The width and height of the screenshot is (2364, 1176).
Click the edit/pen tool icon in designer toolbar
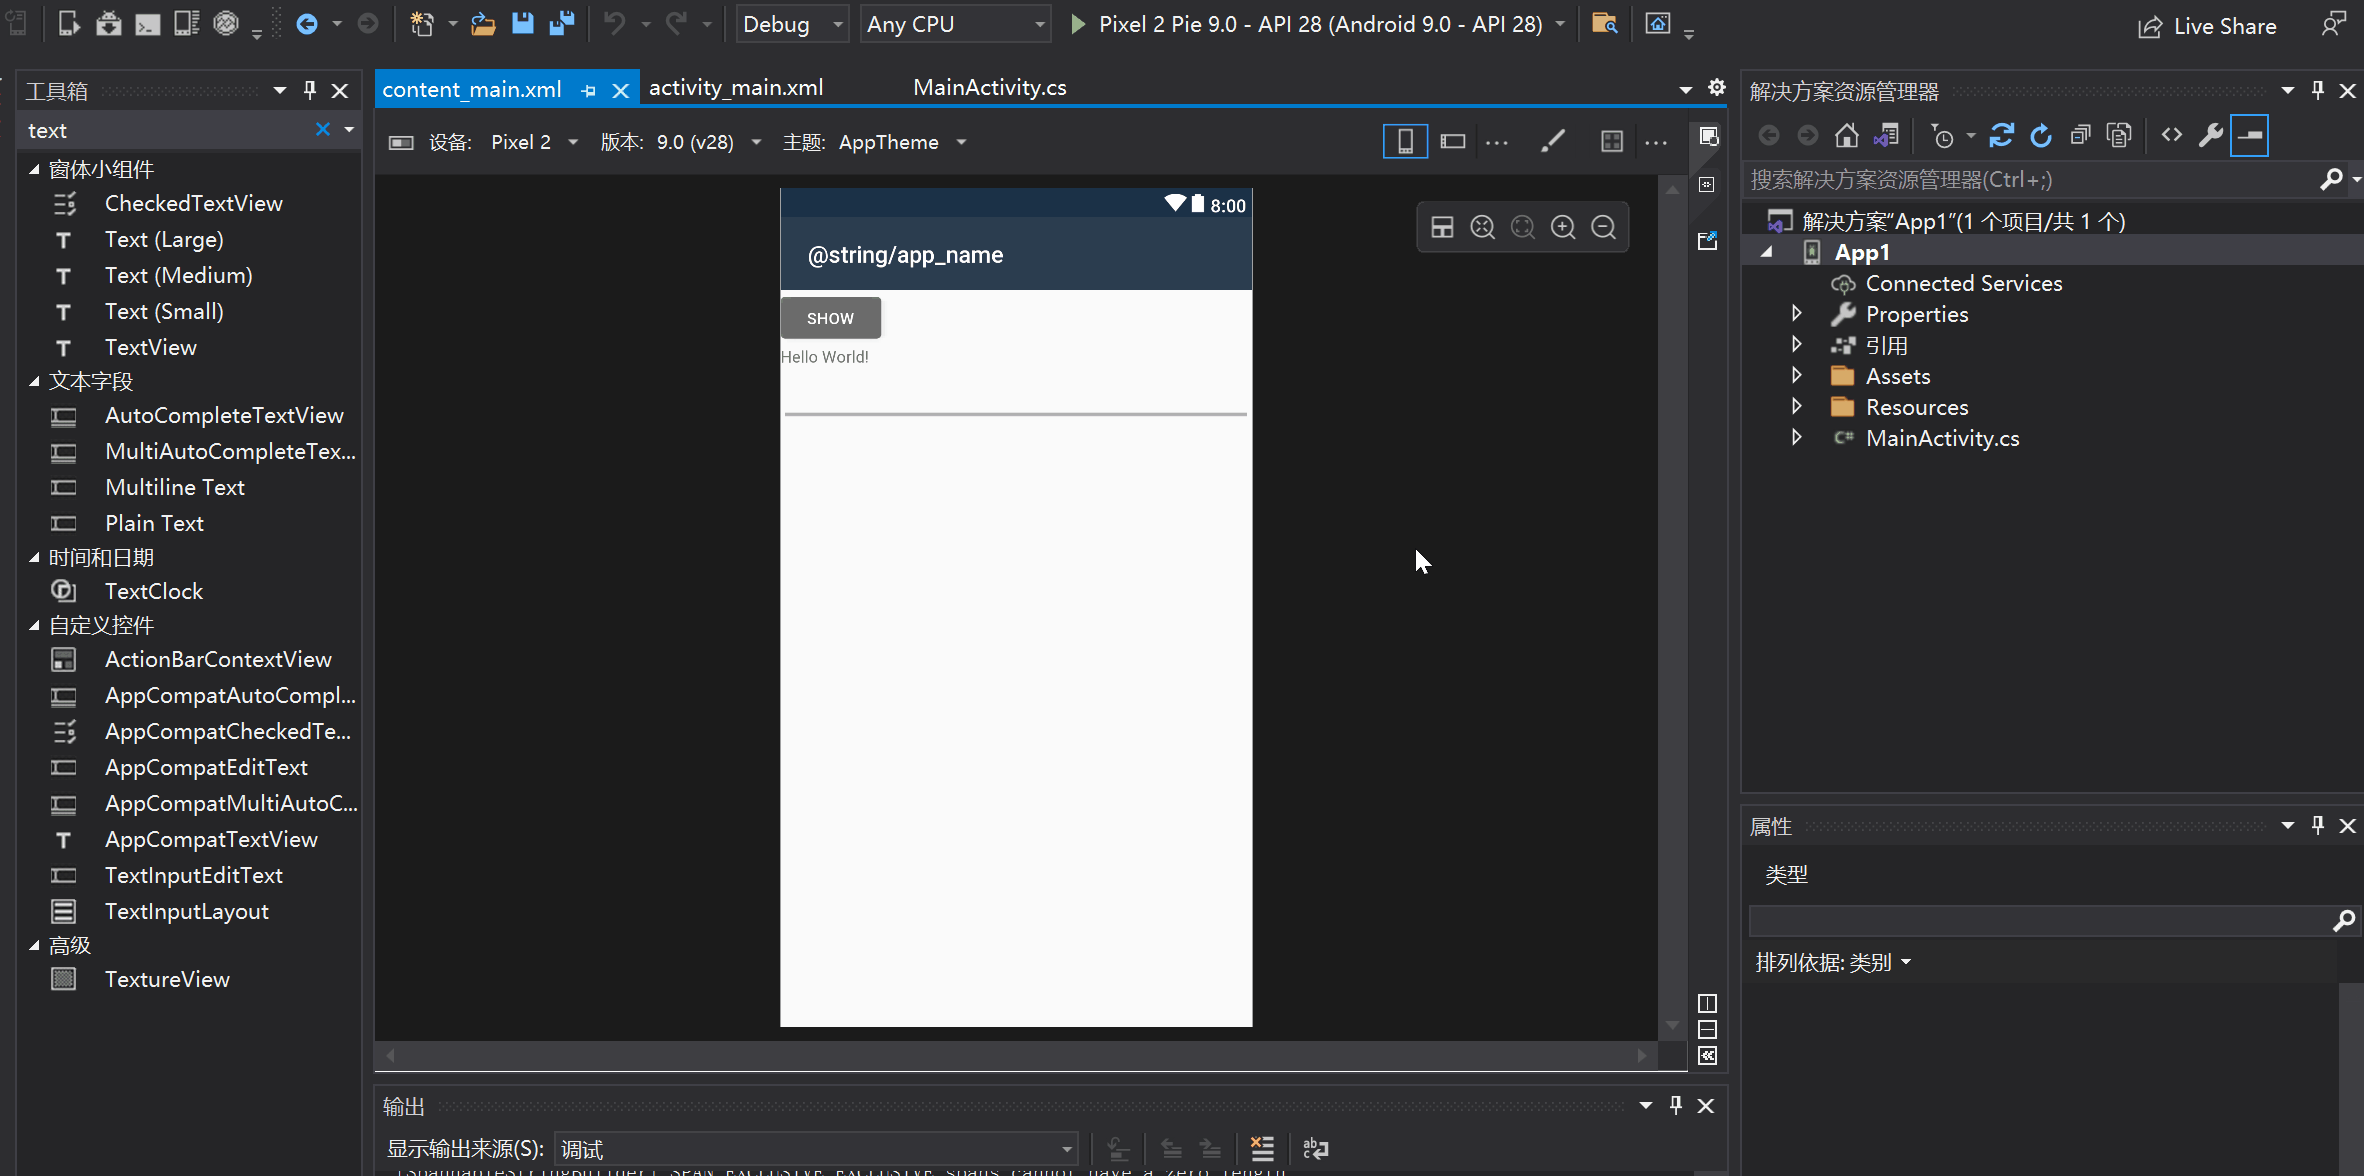[1553, 142]
